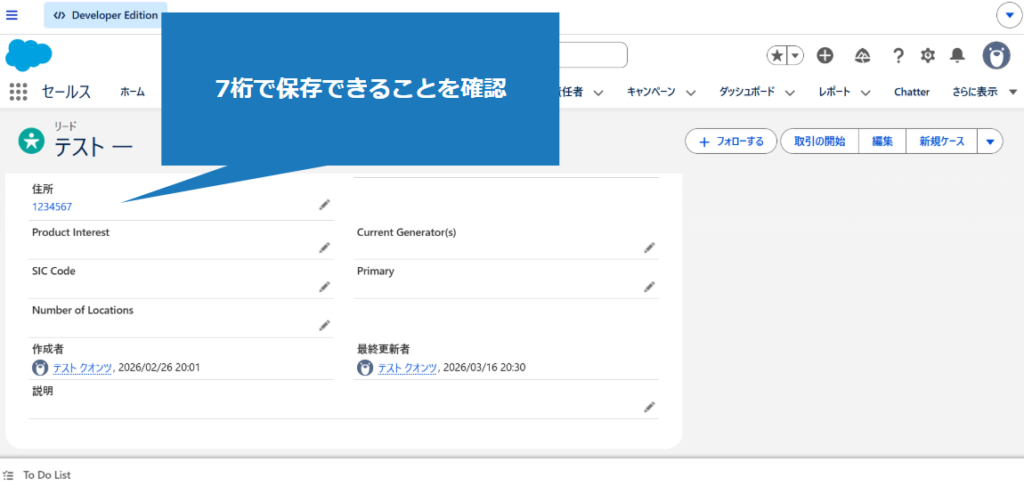Image resolution: width=1024 pixels, height=486 pixels.
Task: Open the help question mark icon
Action: [898, 56]
